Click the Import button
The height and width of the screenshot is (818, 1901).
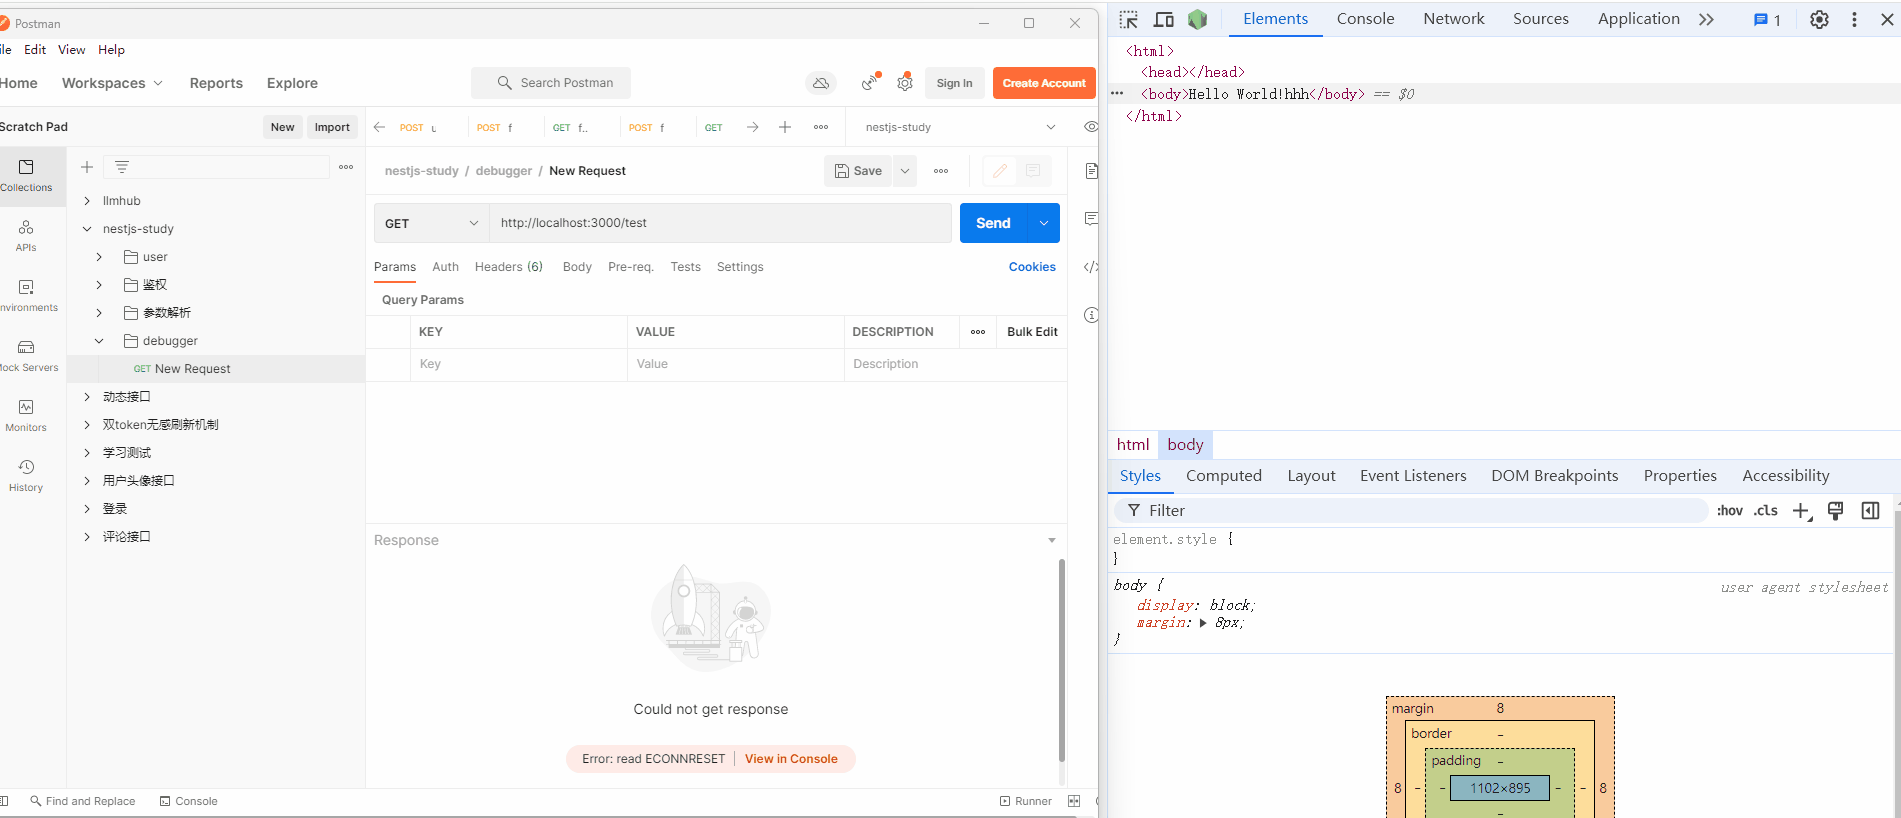pos(332,127)
